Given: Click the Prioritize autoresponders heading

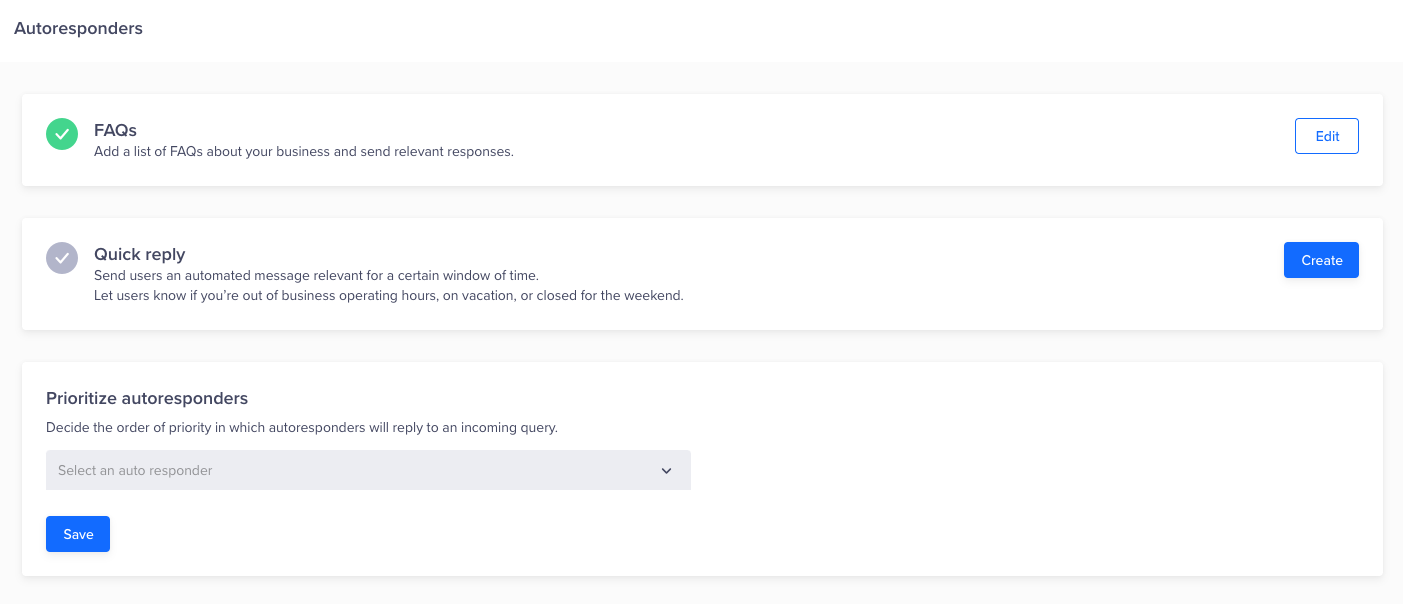Looking at the screenshot, I should pyautogui.click(x=147, y=398).
